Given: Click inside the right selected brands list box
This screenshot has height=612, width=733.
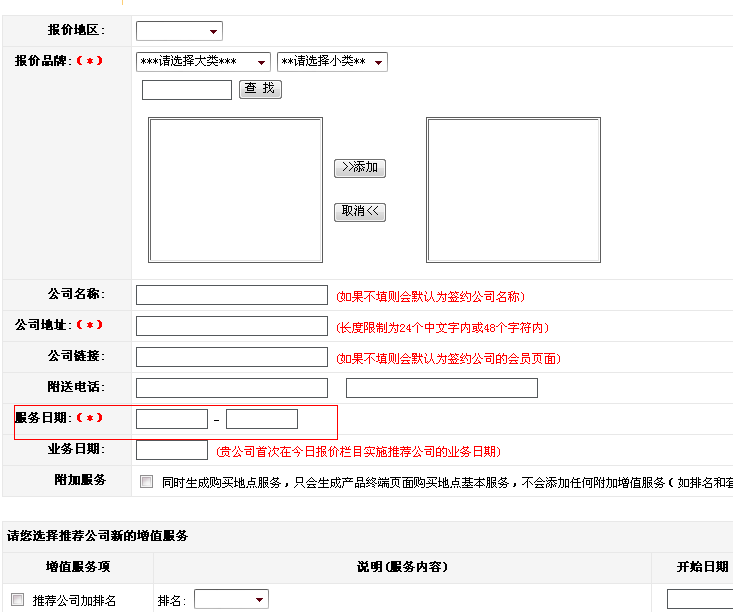Looking at the screenshot, I should tap(513, 190).
